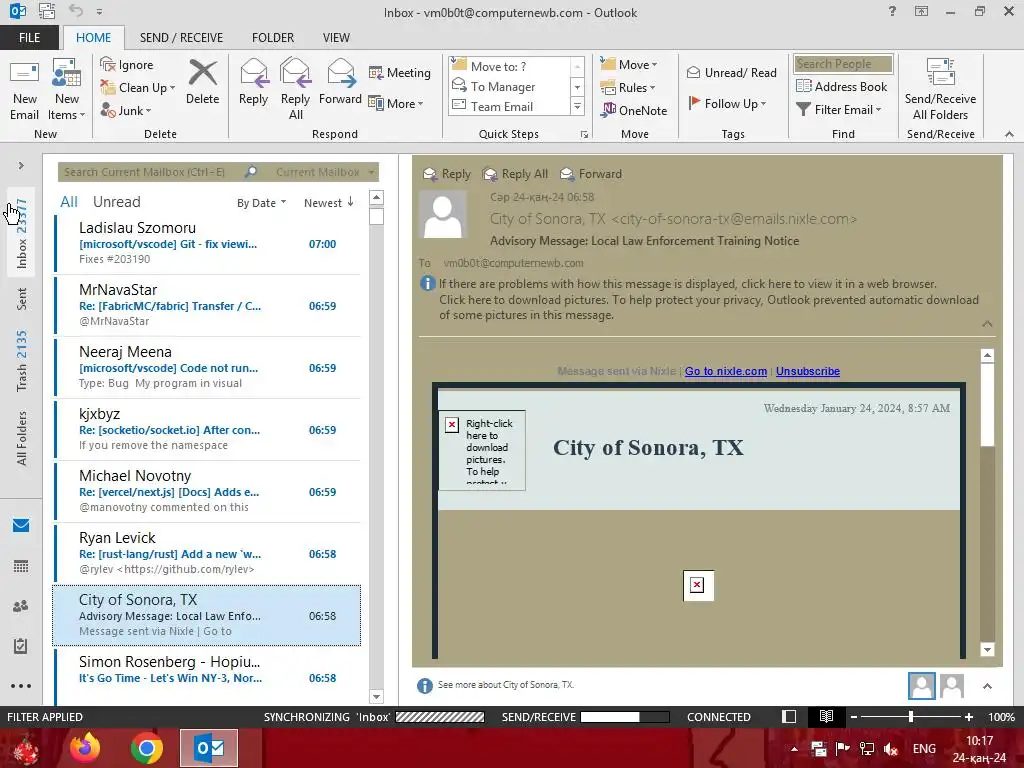
Task: Click the ribbon Forward button
Action: click(x=340, y=82)
